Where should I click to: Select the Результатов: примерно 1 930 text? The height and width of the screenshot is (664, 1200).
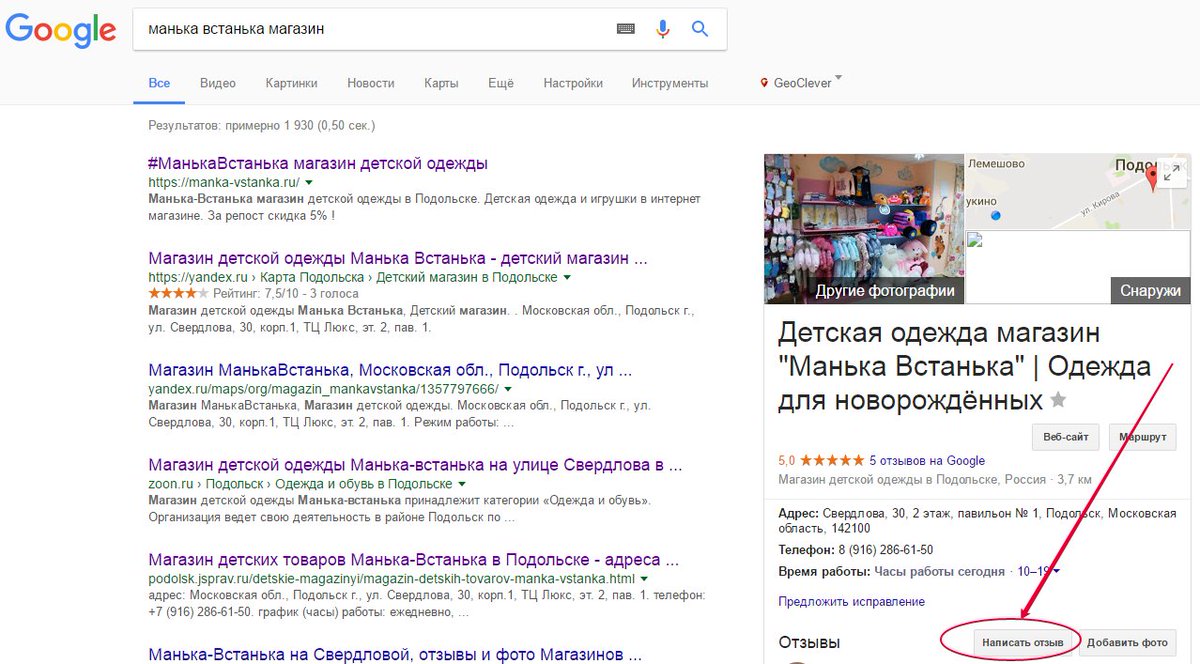[261, 126]
